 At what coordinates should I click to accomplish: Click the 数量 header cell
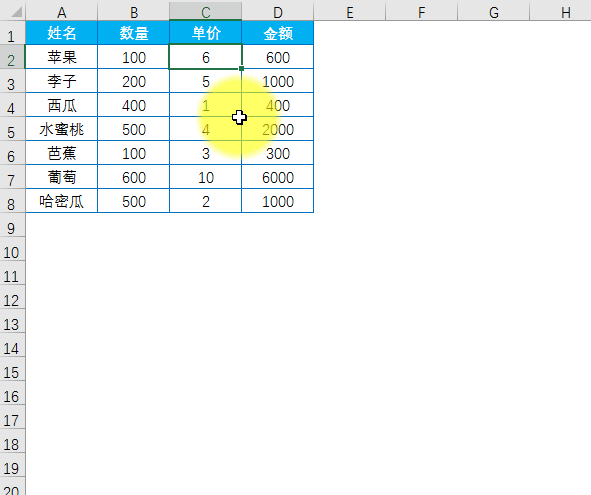133,33
